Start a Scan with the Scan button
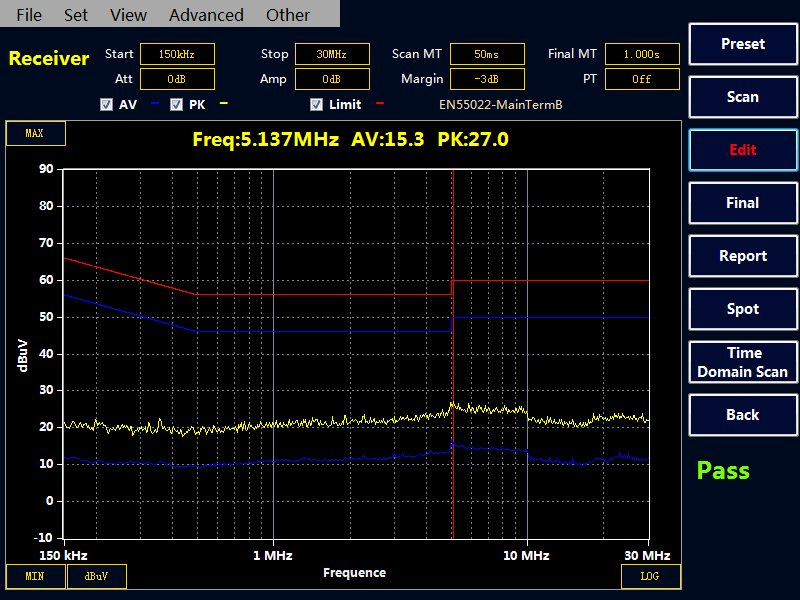This screenshot has width=800, height=600. [743, 97]
